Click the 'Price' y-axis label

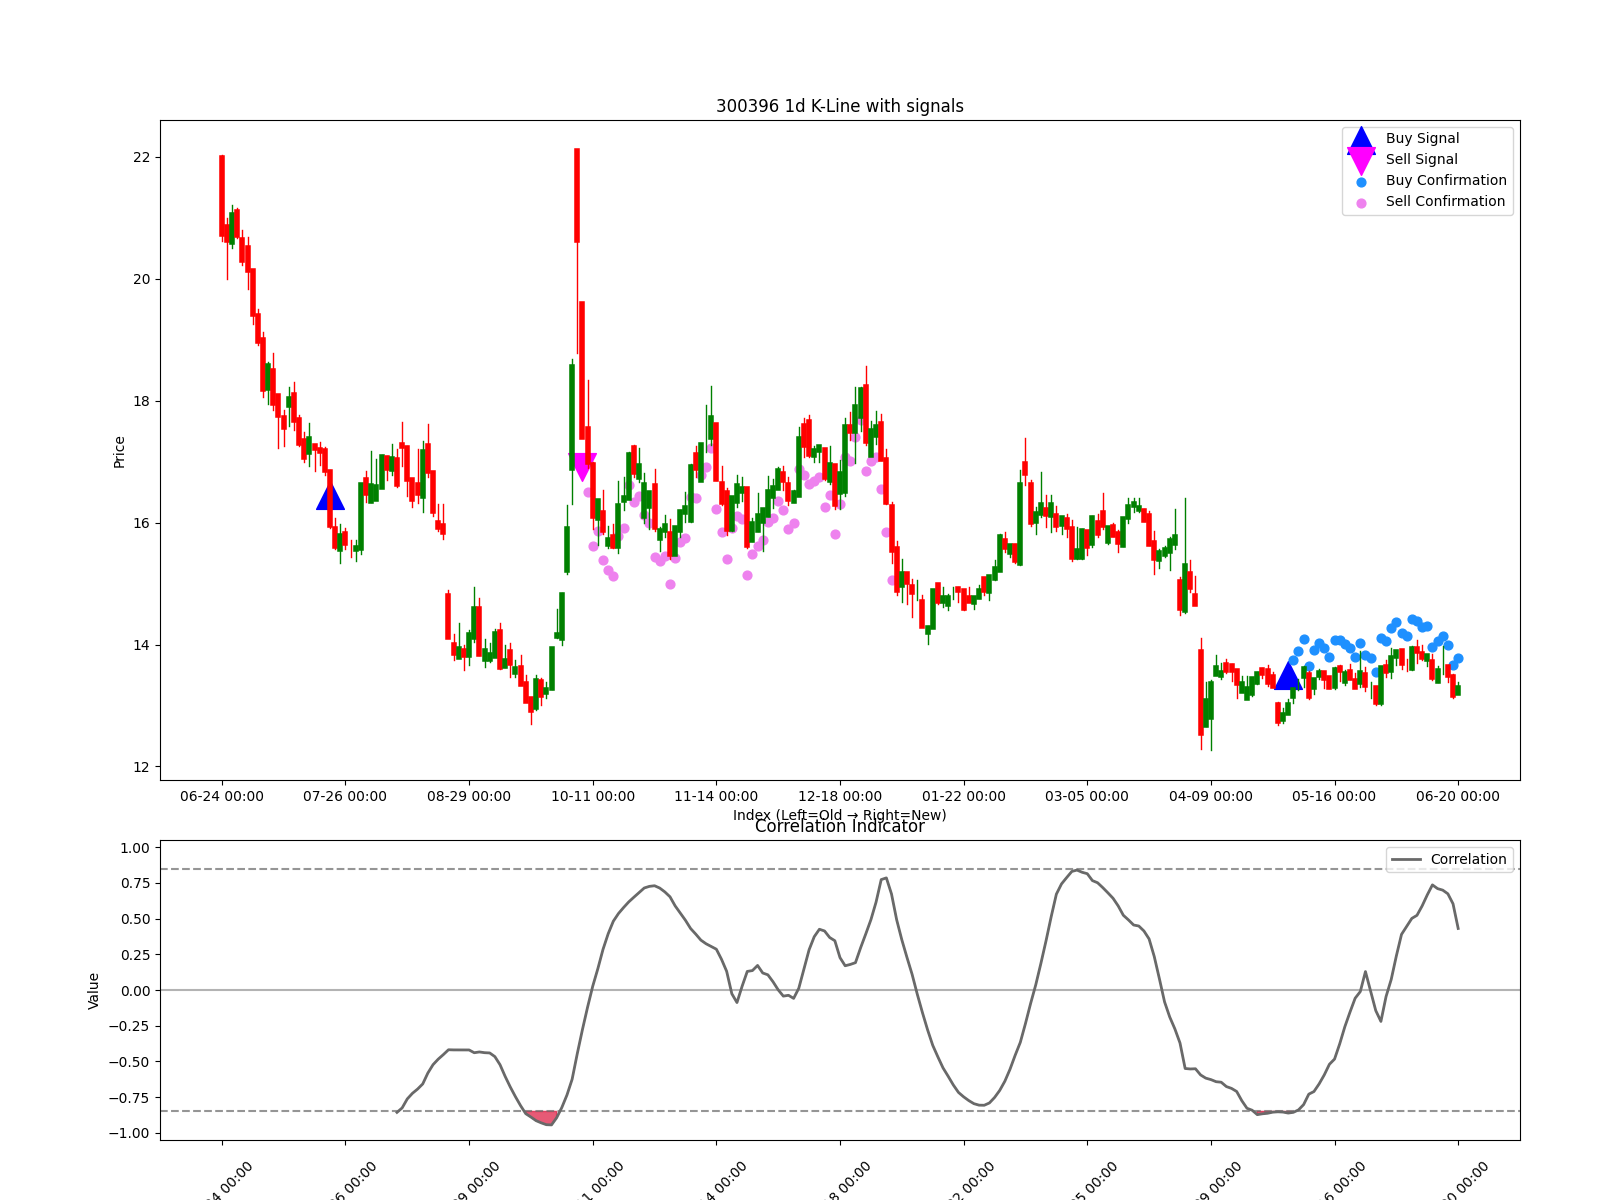[x=120, y=452]
